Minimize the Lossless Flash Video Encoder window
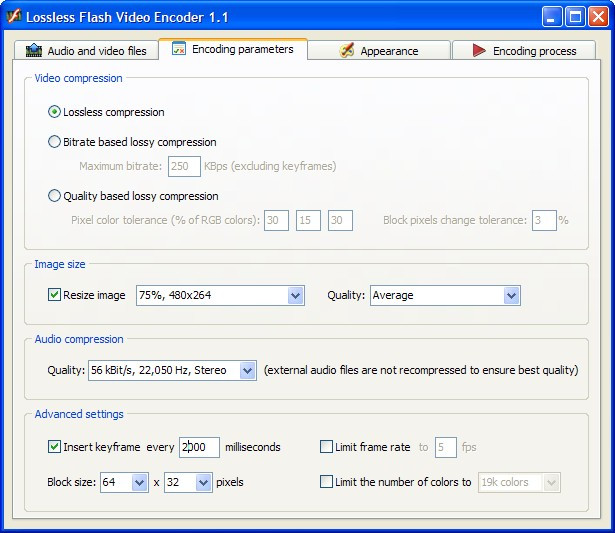 552,17
